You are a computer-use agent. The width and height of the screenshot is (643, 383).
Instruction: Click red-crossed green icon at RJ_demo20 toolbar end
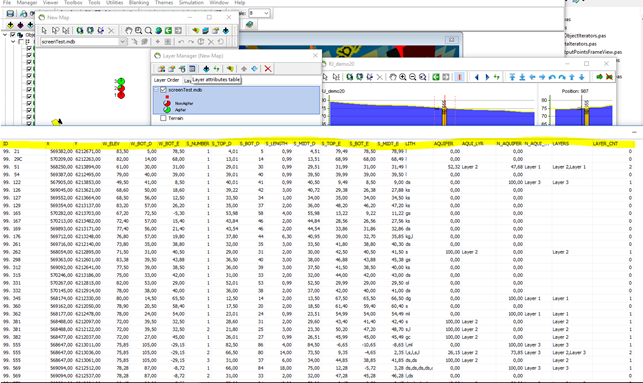click(x=609, y=77)
